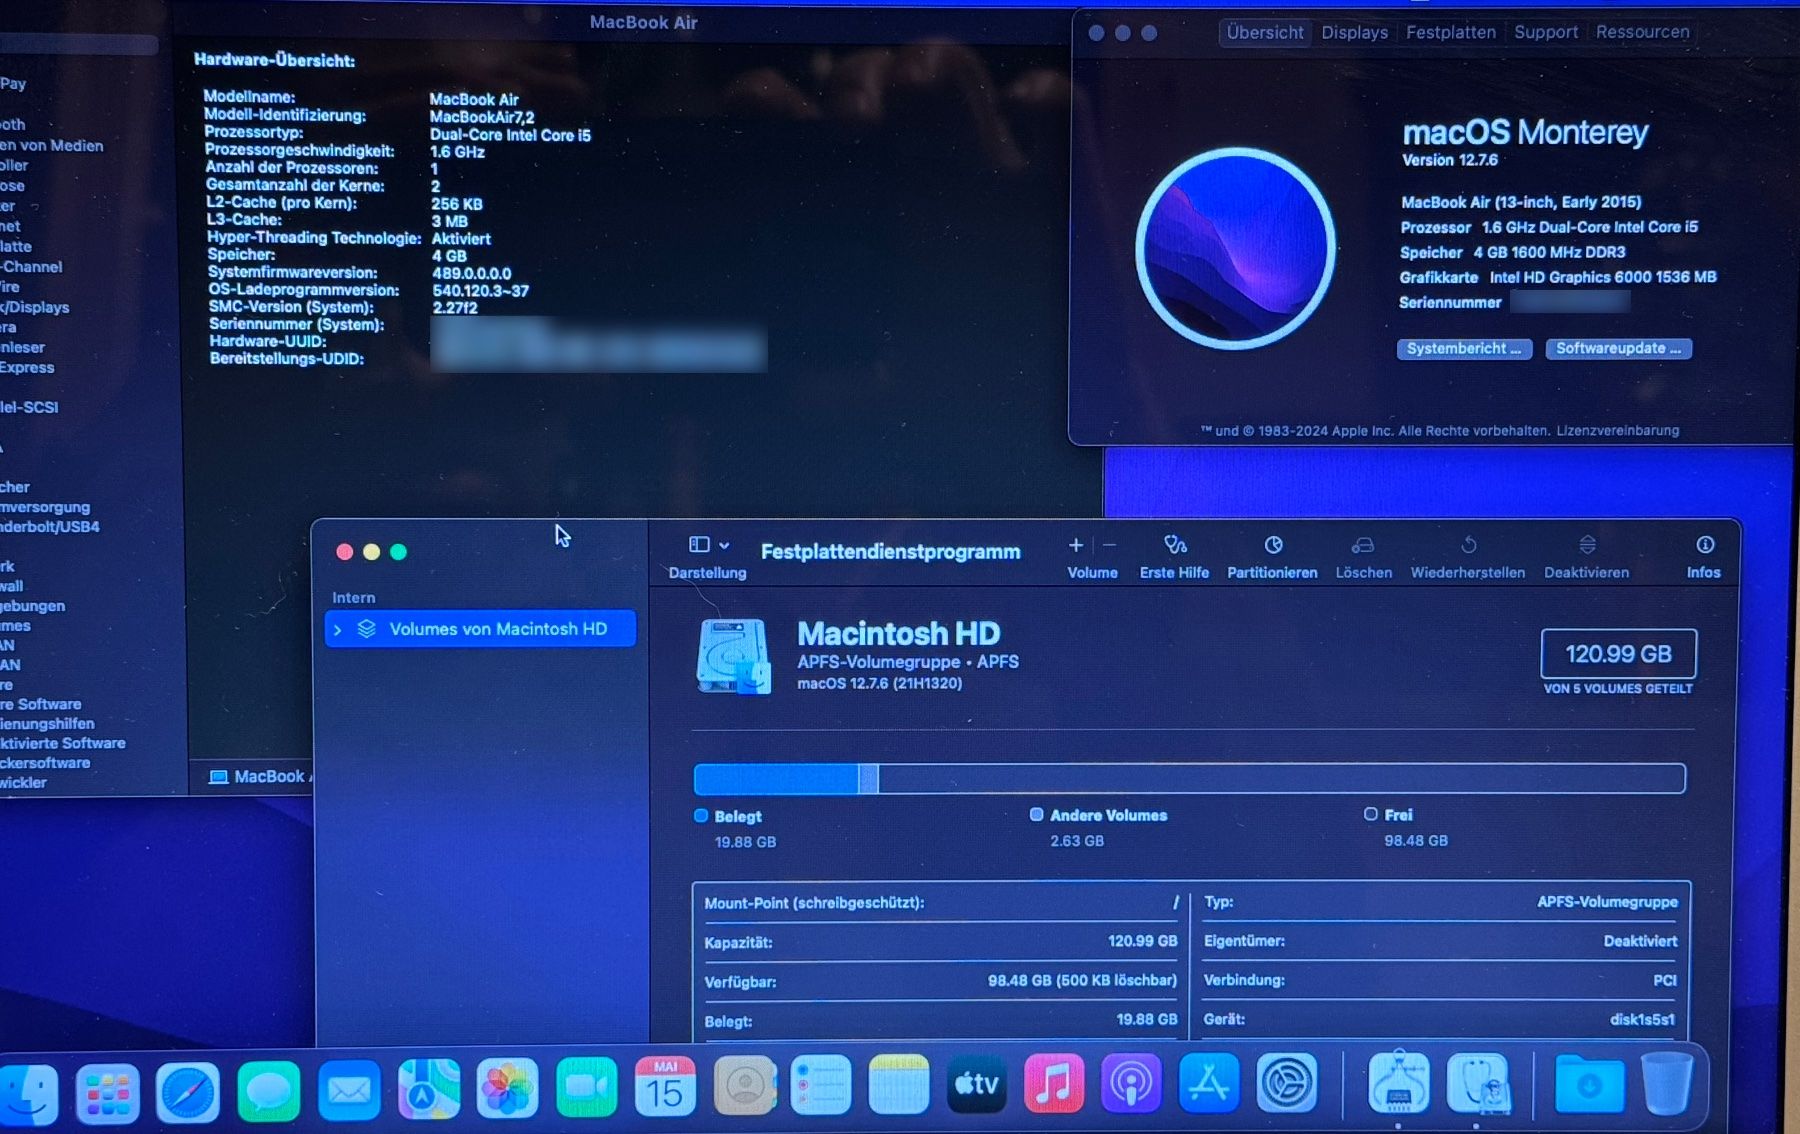Click the MacBookAir7,2 model identifier value
The height and width of the screenshot is (1134, 1800).
click(x=482, y=117)
